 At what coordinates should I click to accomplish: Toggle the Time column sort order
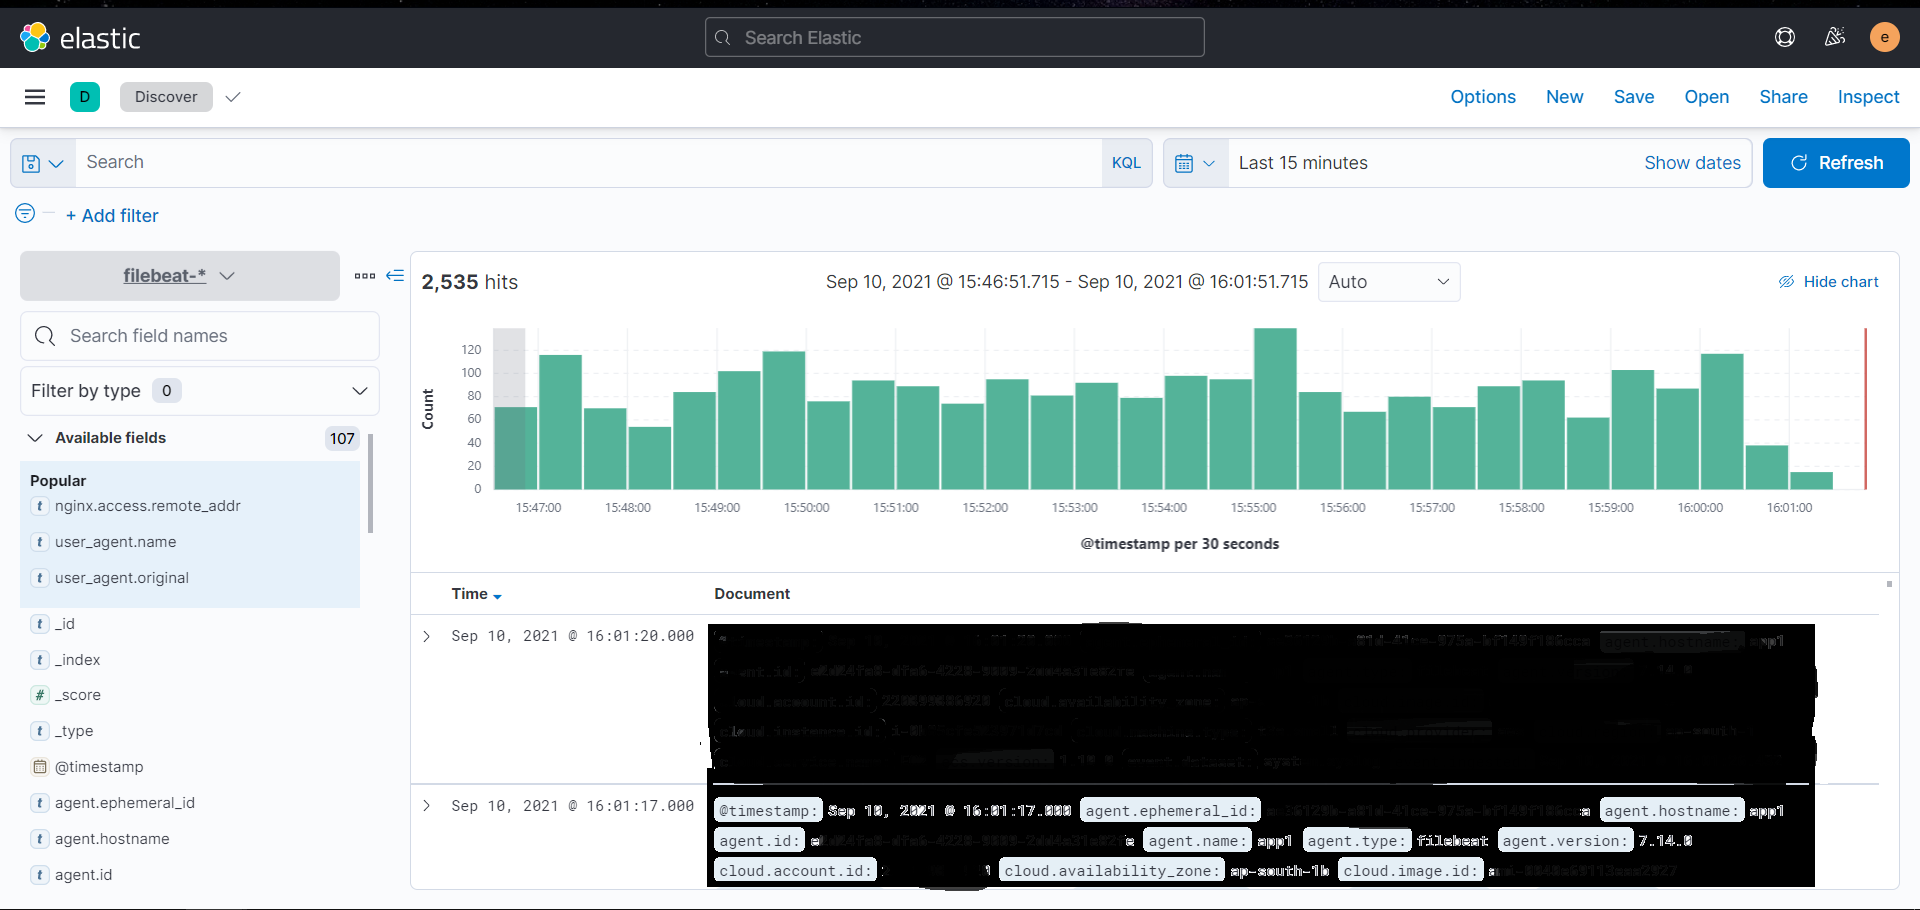pos(476,593)
